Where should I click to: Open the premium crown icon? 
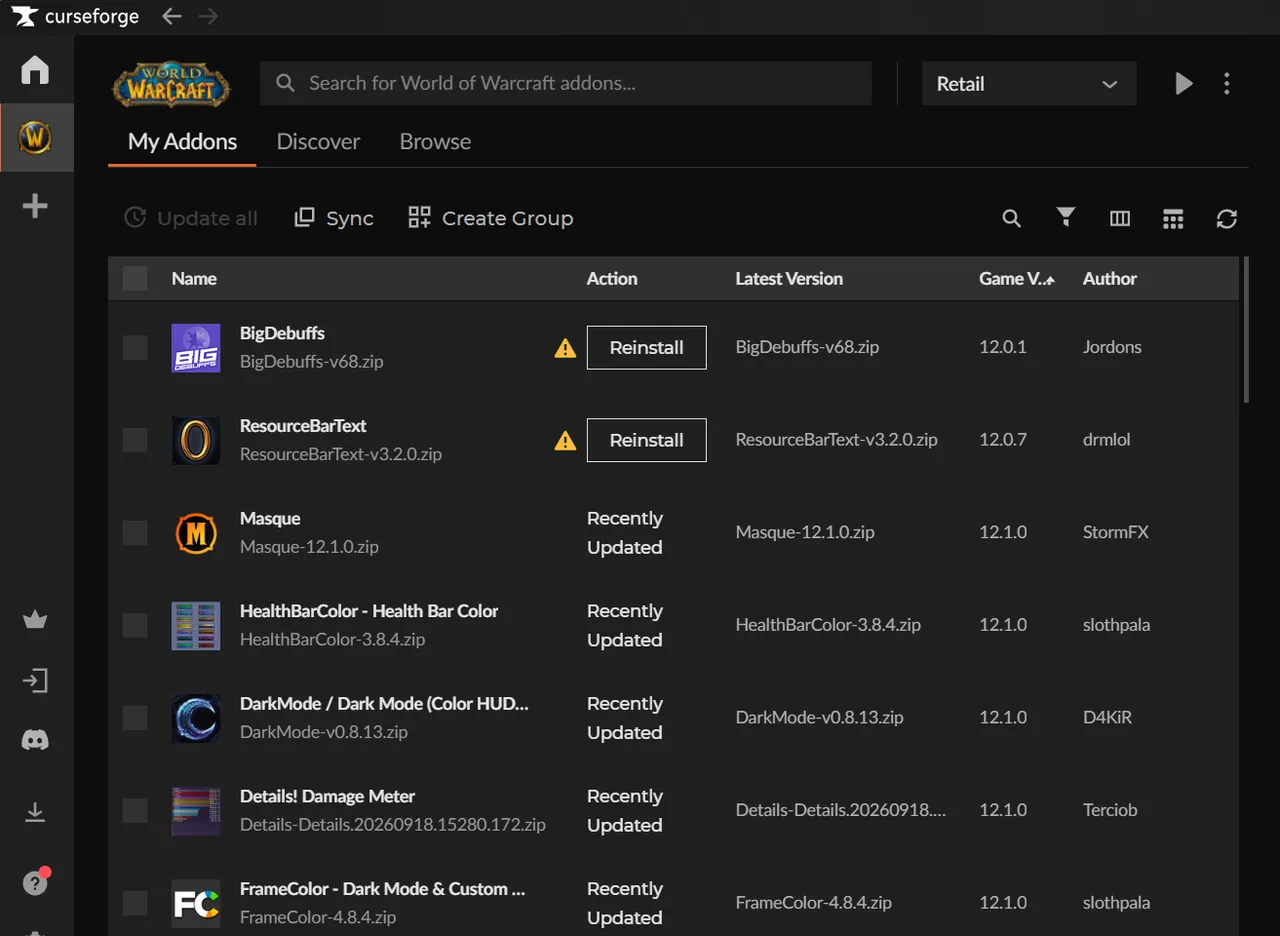[x=35, y=620]
